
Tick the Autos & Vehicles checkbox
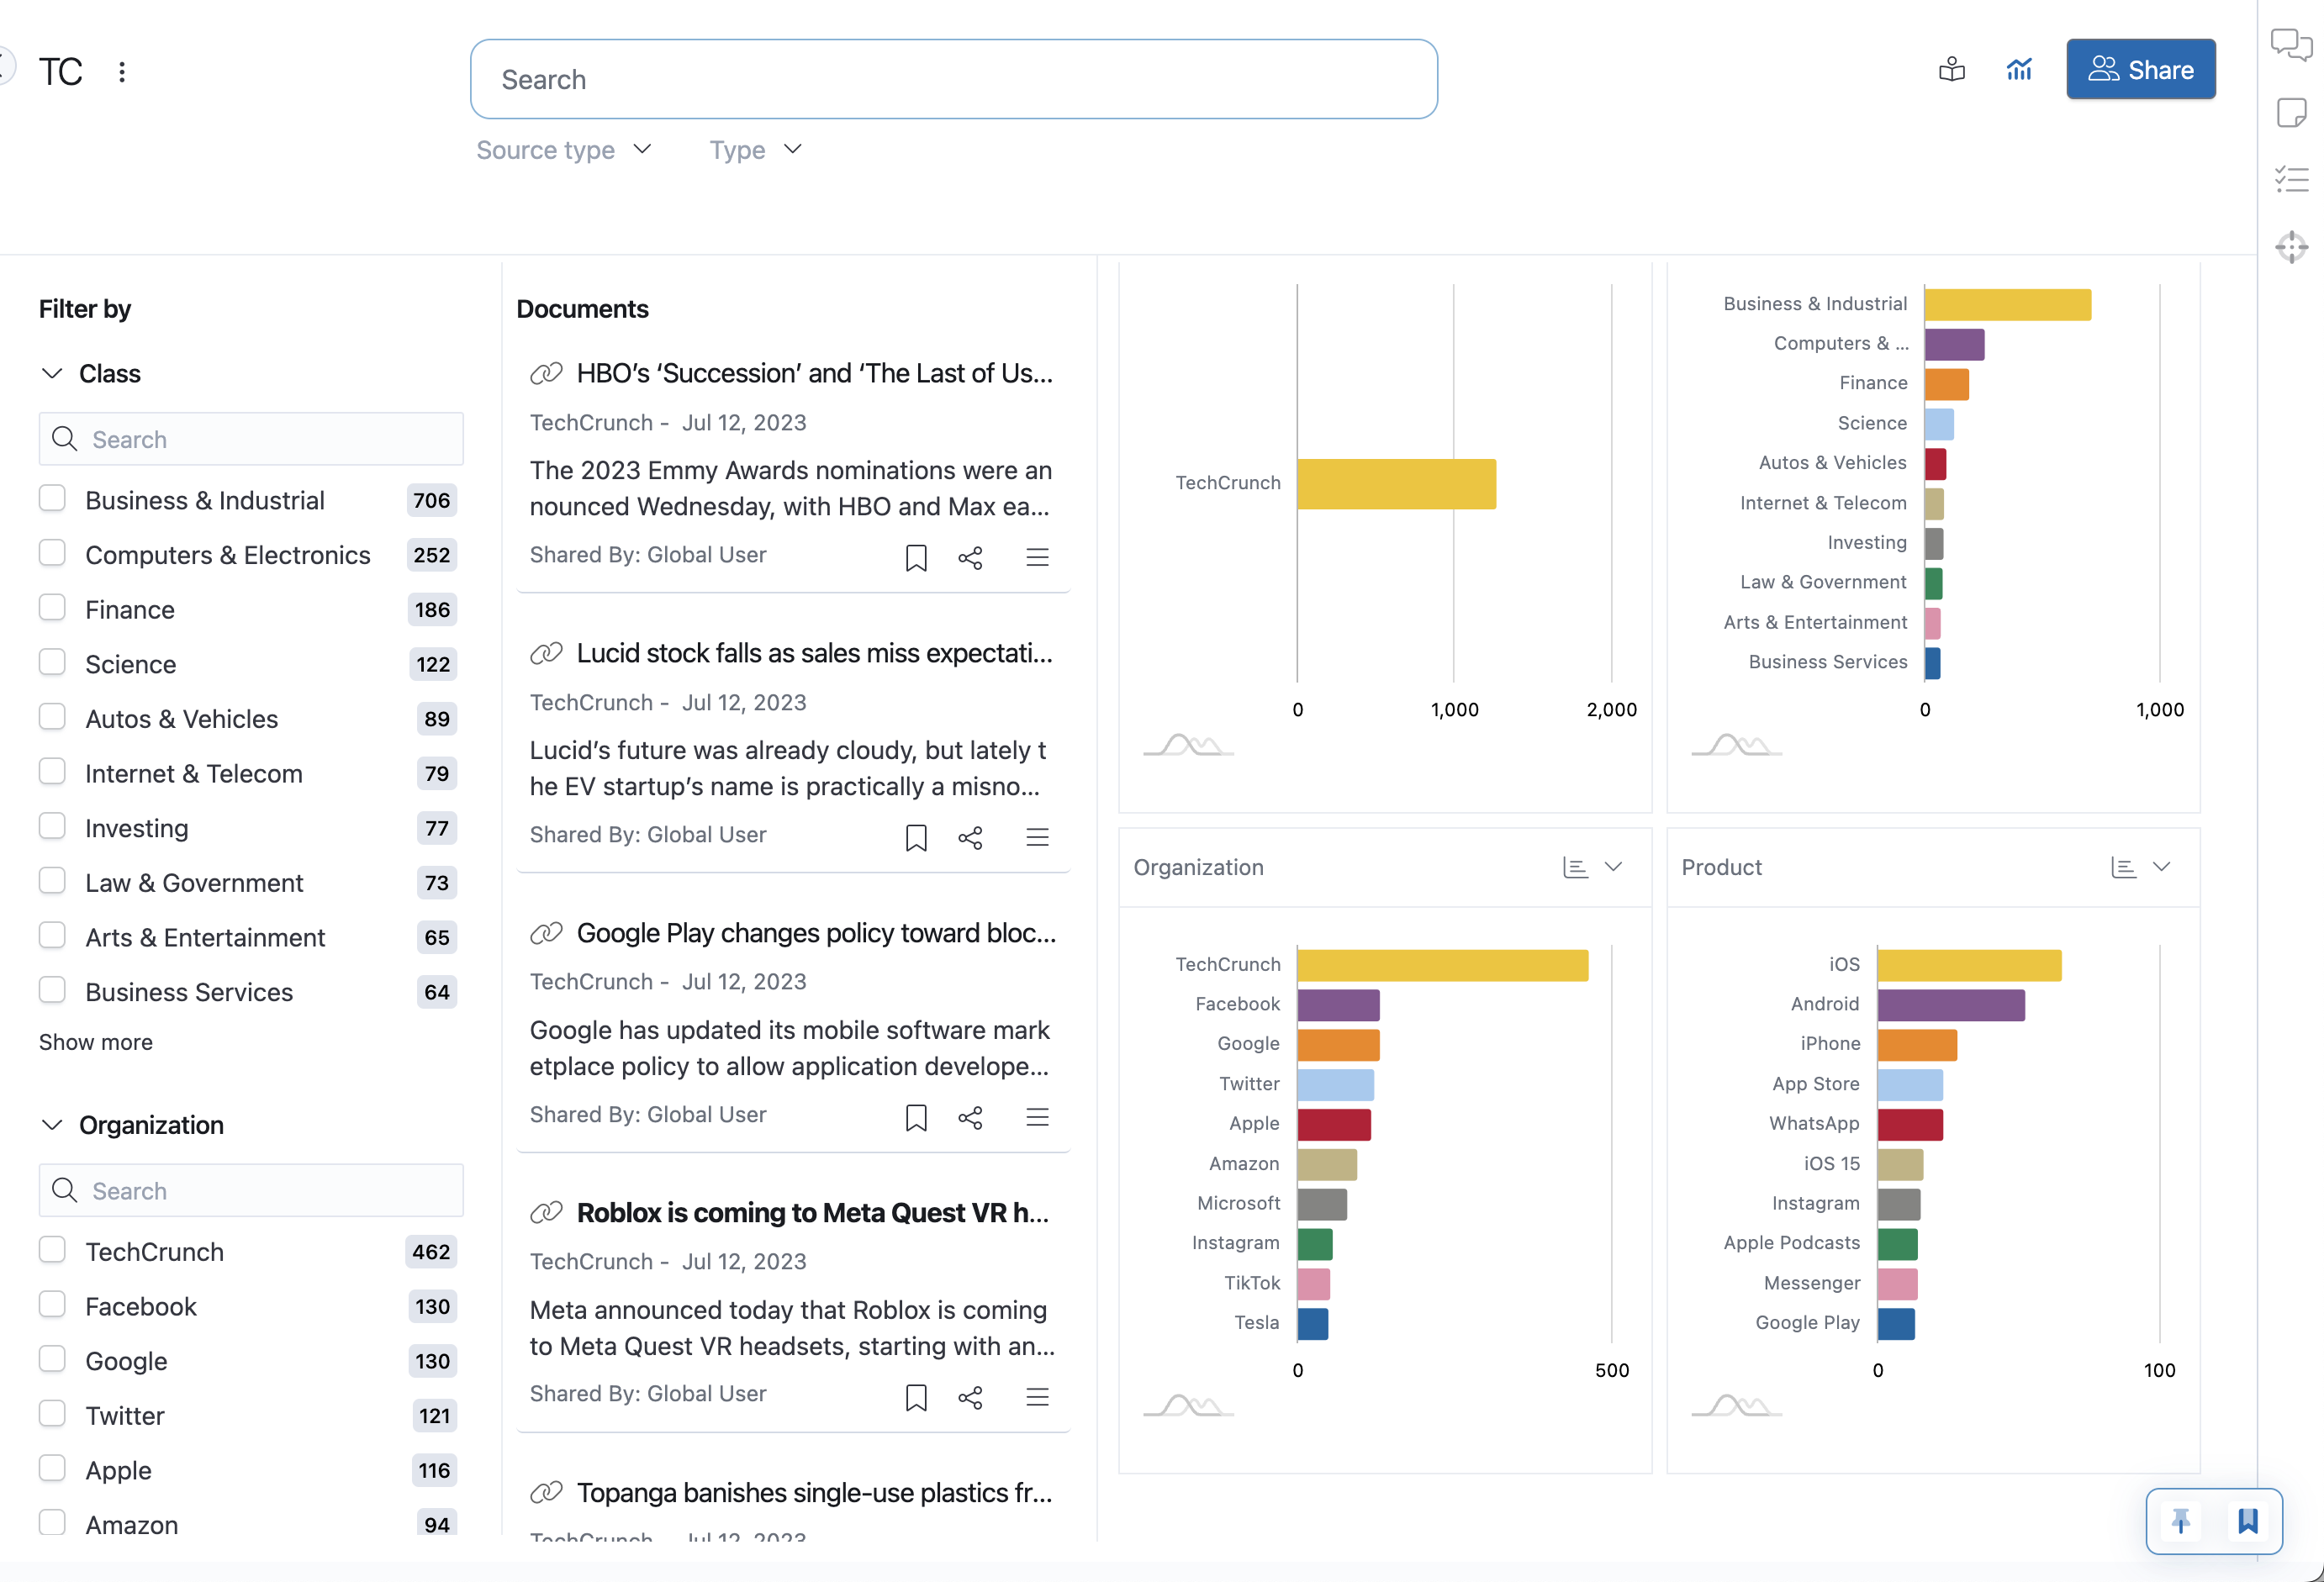pyautogui.click(x=52, y=717)
